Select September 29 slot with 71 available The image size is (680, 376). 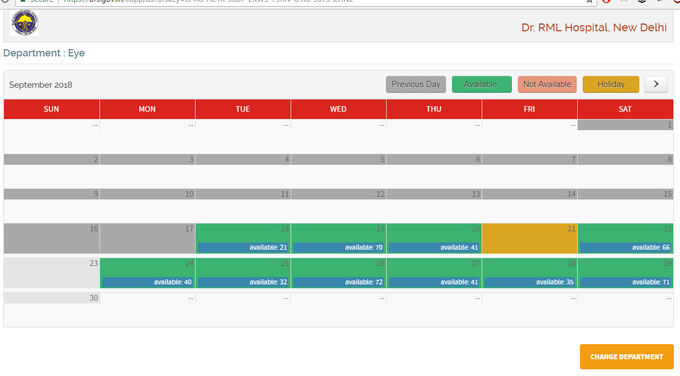click(x=625, y=282)
